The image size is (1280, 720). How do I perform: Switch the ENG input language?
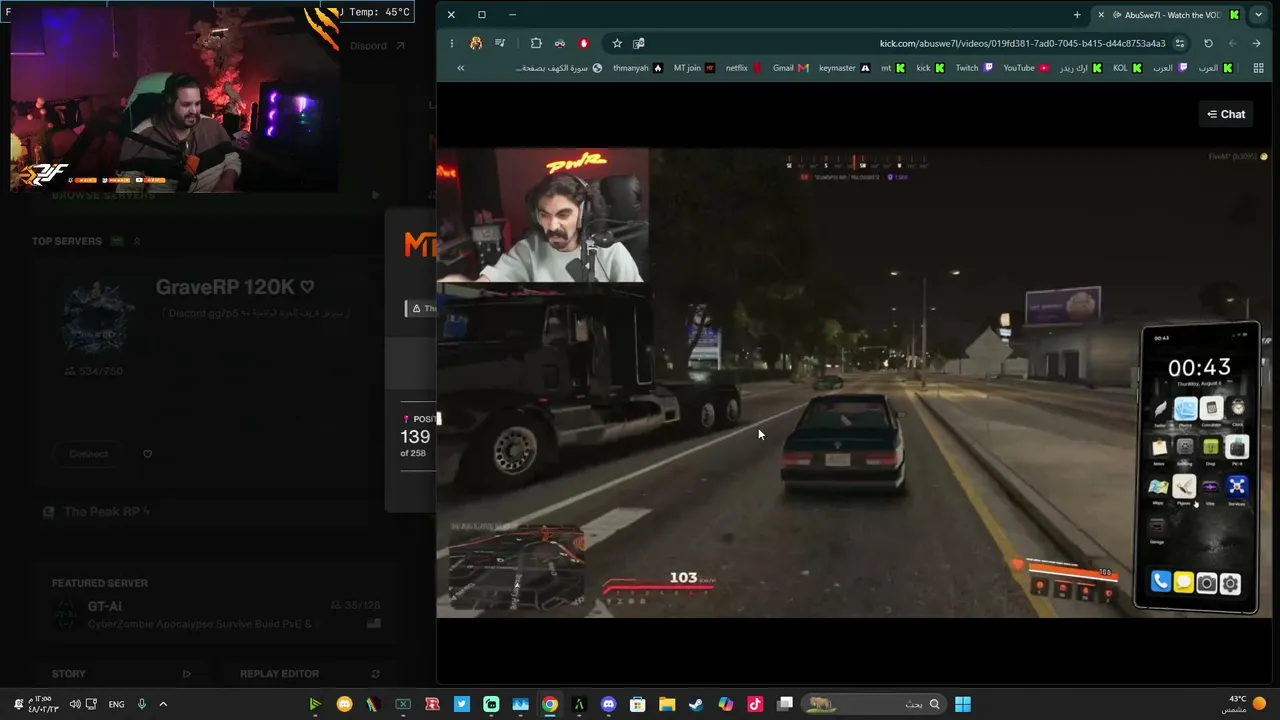tap(116, 704)
